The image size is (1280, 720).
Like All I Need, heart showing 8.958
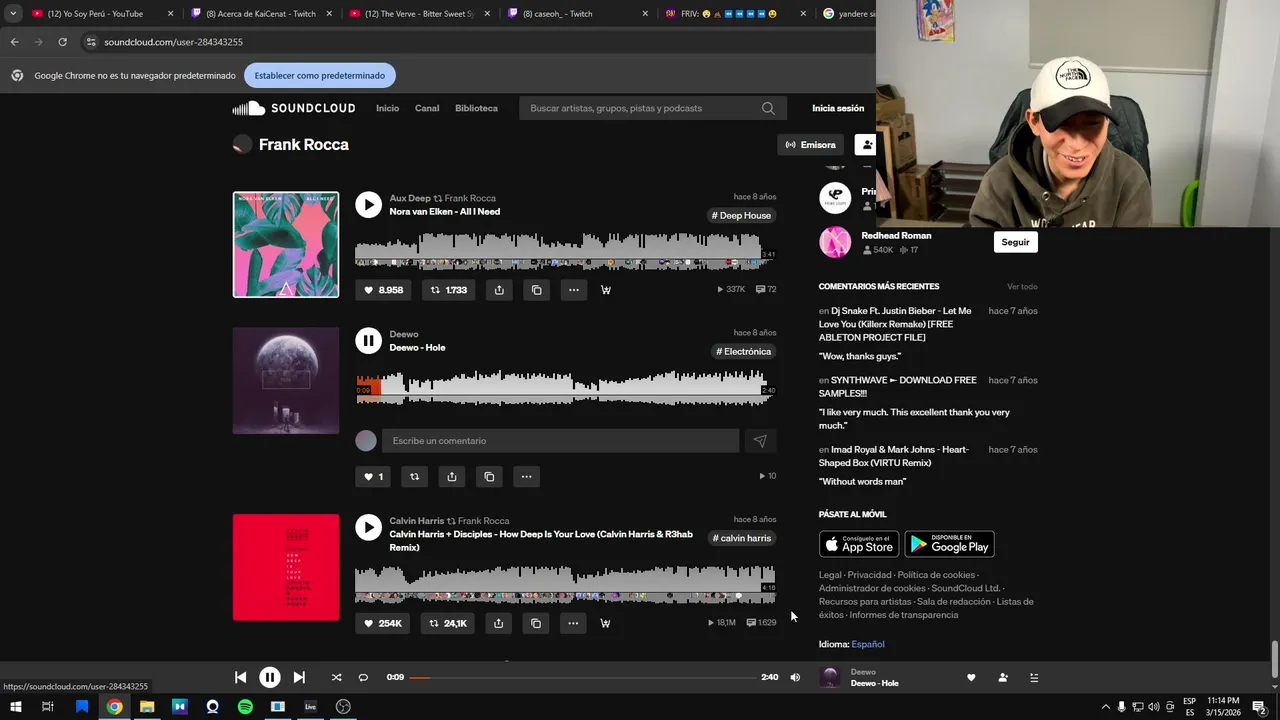(383, 290)
